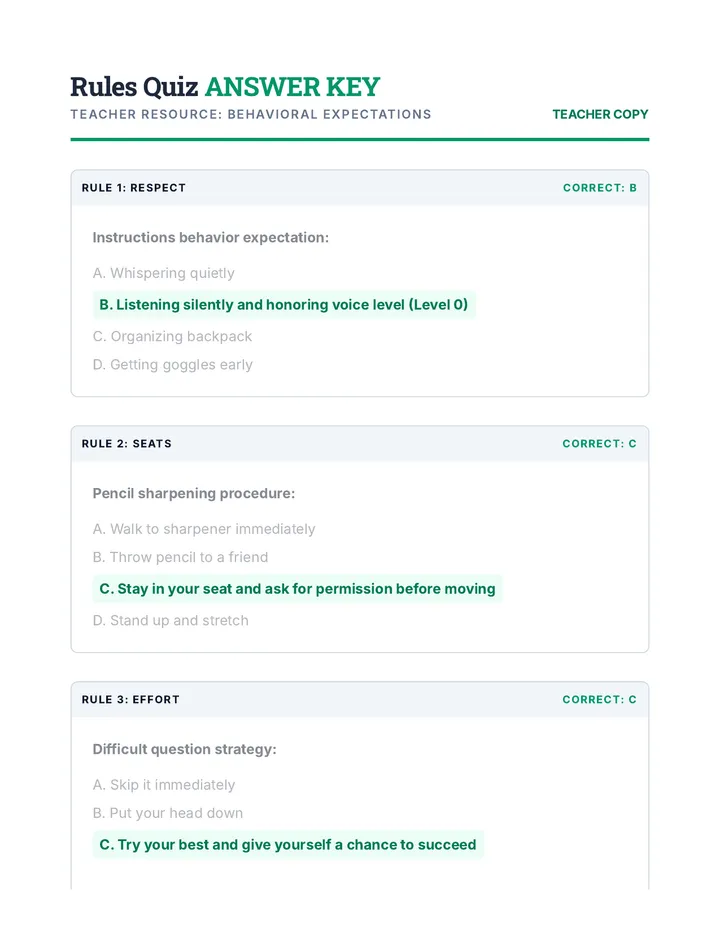Click the CORRECT: B label
The image size is (720, 932).
(x=599, y=188)
